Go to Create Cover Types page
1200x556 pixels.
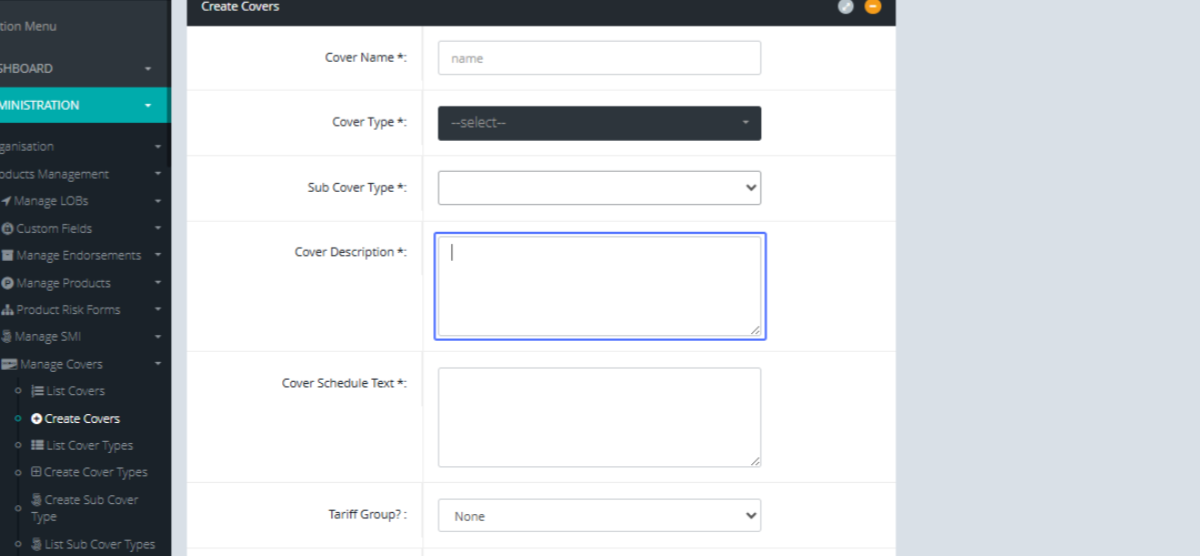(x=94, y=472)
